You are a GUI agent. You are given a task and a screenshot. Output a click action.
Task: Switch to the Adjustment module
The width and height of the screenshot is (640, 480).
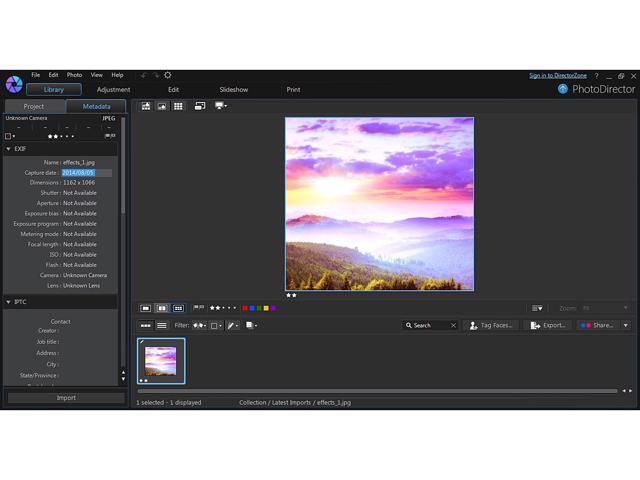(x=113, y=89)
